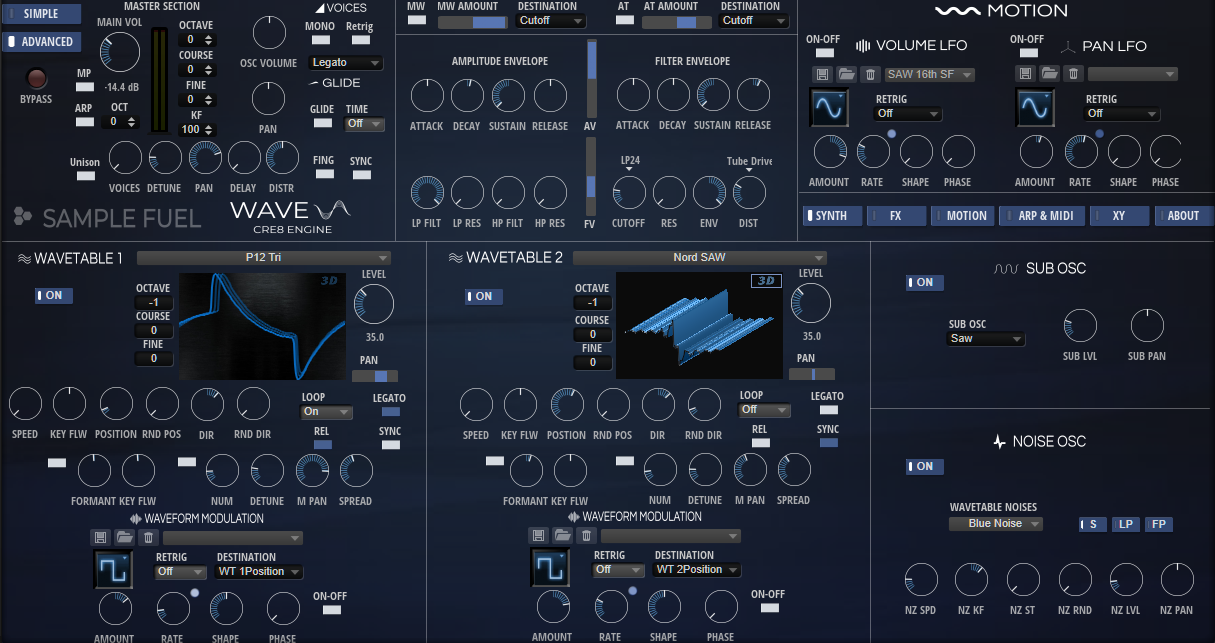
Task: Click Volume LFO sine waveform icon
Action: tap(829, 107)
